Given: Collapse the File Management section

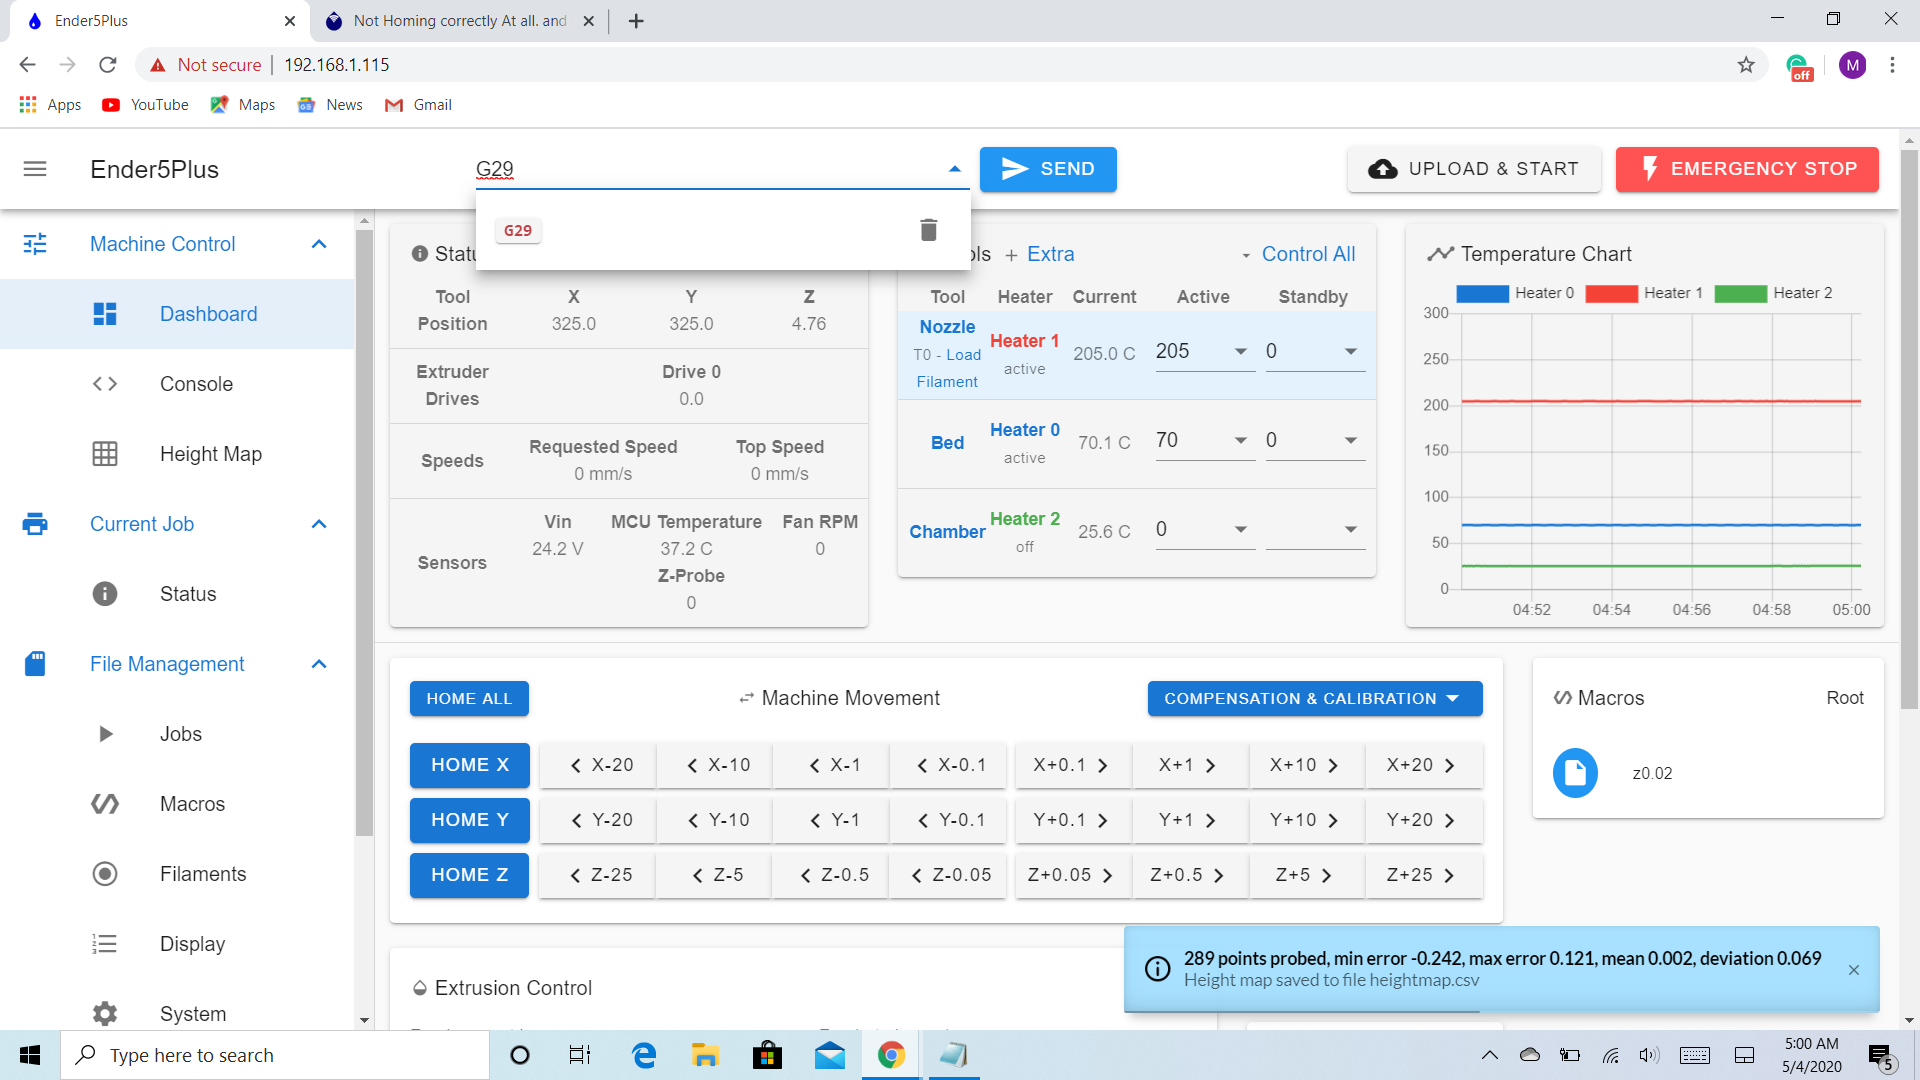Looking at the screenshot, I should pyautogui.click(x=319, y=664).
